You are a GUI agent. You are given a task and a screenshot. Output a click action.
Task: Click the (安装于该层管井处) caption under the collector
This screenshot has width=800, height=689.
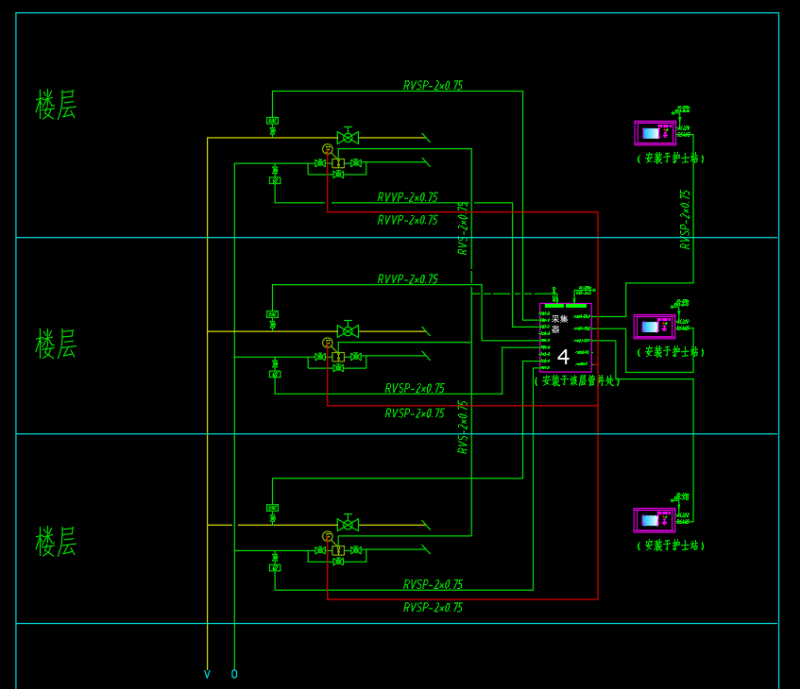tap(577, 381)
